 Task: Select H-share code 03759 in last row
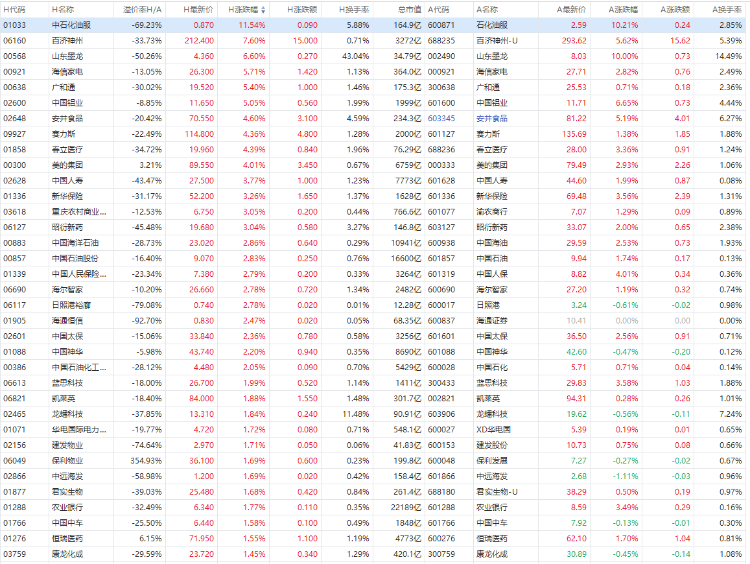click(x=14, y=554)
